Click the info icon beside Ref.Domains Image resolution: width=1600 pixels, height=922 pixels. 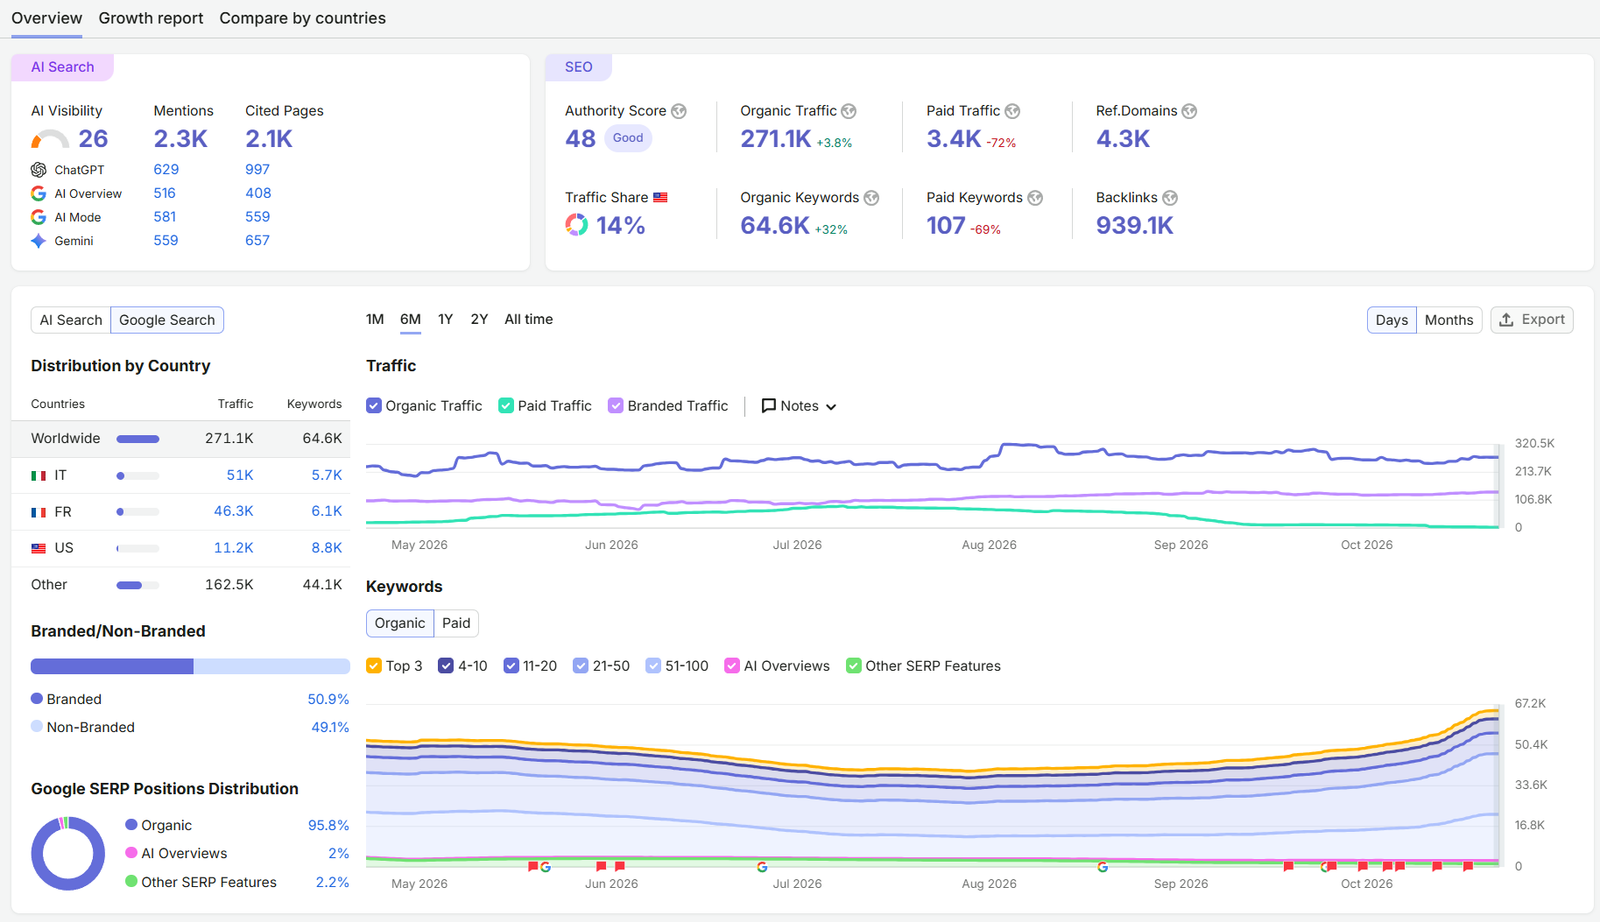click(x=1189, y=111)
